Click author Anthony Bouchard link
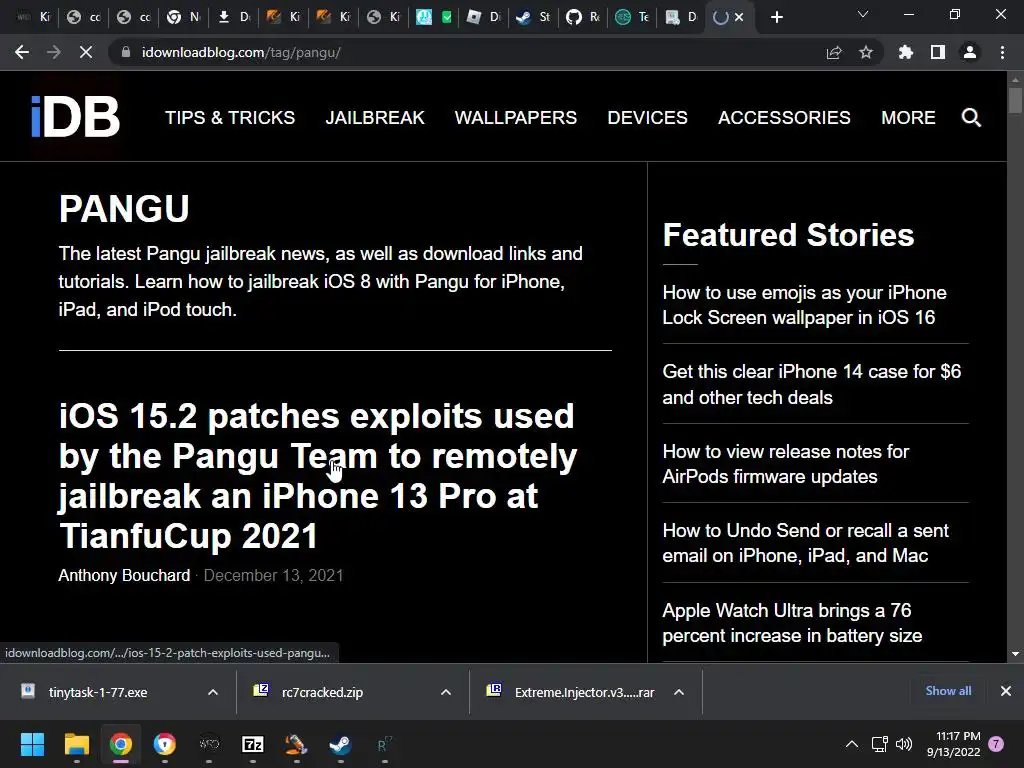Screen dimensions: 1024x768 click(x=124, y=575)
